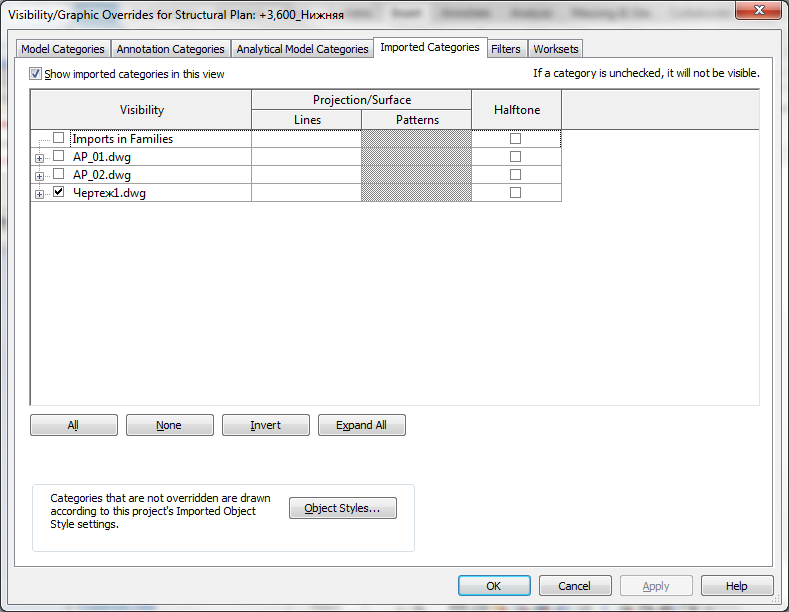Expand the AP_01.dwg tree node

pos(39,158)
